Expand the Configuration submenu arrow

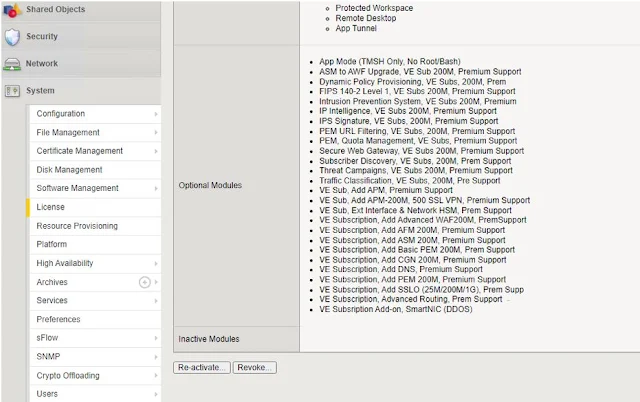coord(156,114)
